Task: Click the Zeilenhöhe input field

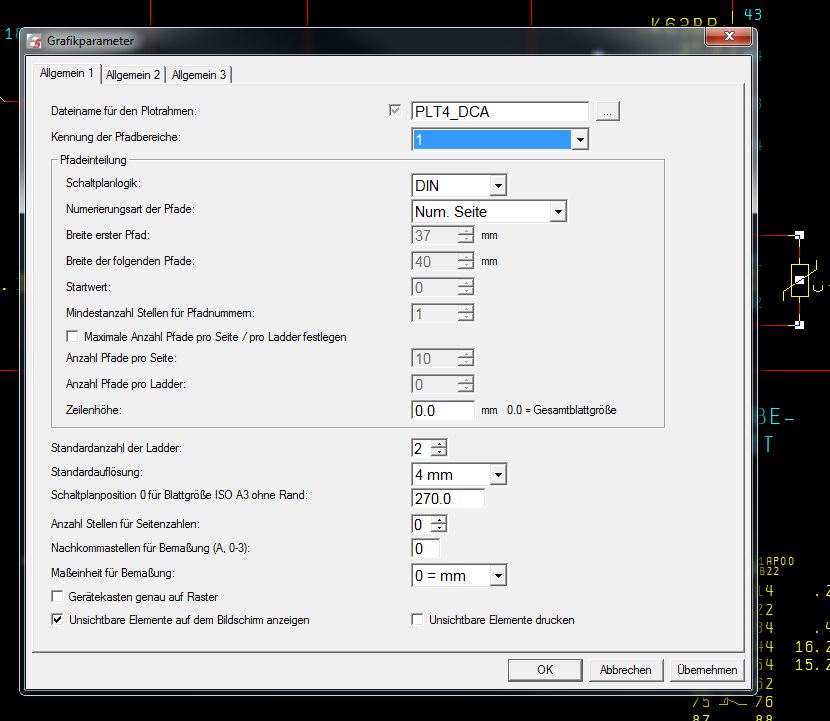Action: [x=443, y=410]
